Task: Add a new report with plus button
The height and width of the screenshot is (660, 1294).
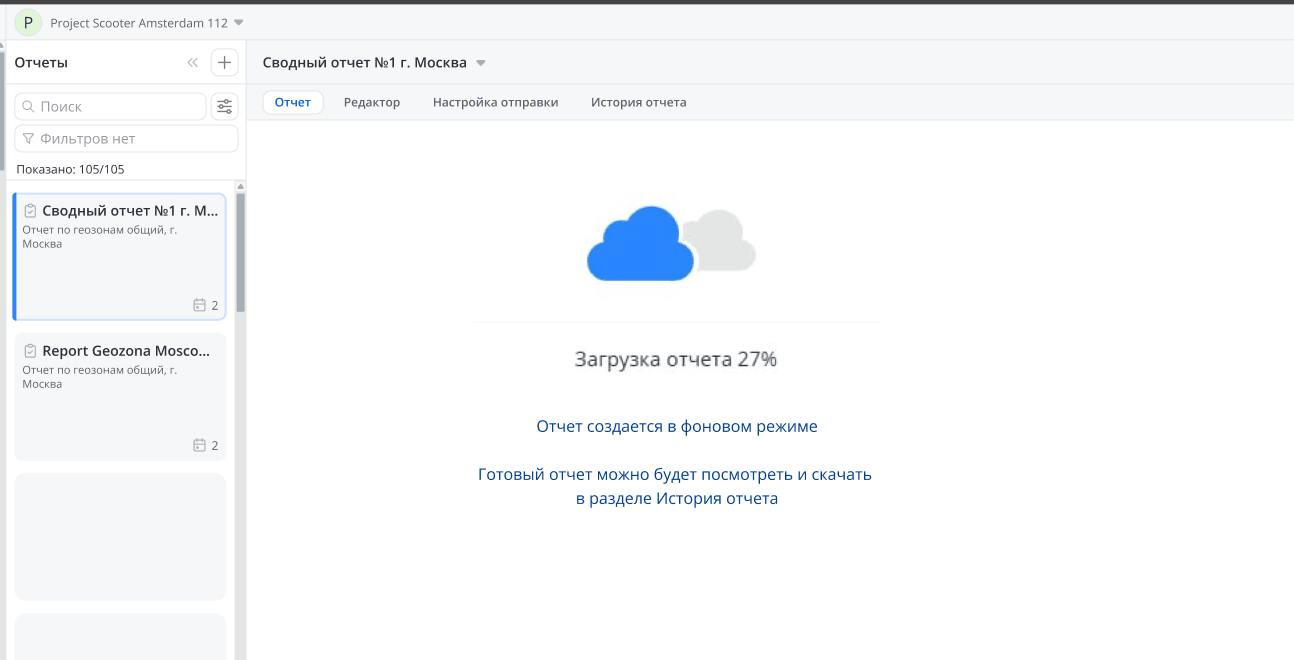Action: (x=225, y=63)
